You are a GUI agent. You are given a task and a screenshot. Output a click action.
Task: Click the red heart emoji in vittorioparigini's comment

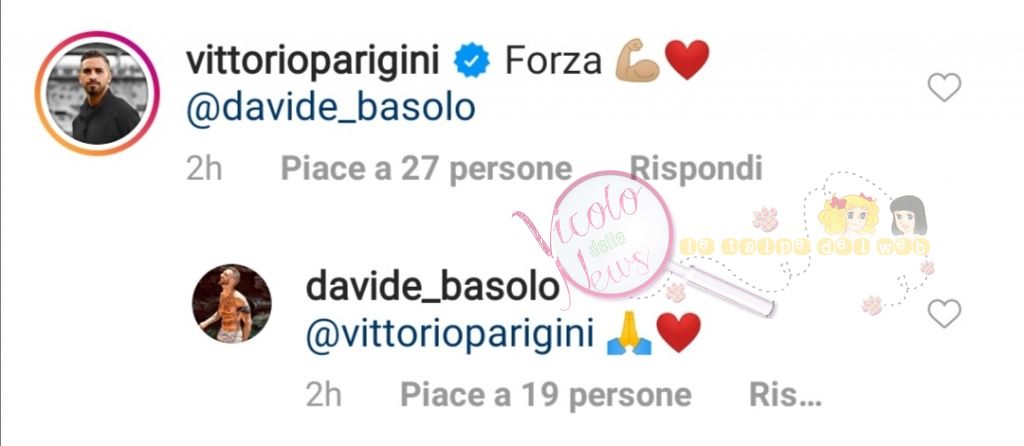click(686, 61)
